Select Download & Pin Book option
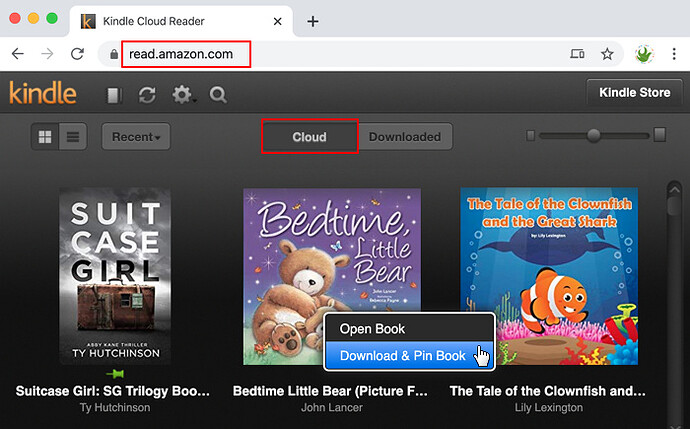 402,355
